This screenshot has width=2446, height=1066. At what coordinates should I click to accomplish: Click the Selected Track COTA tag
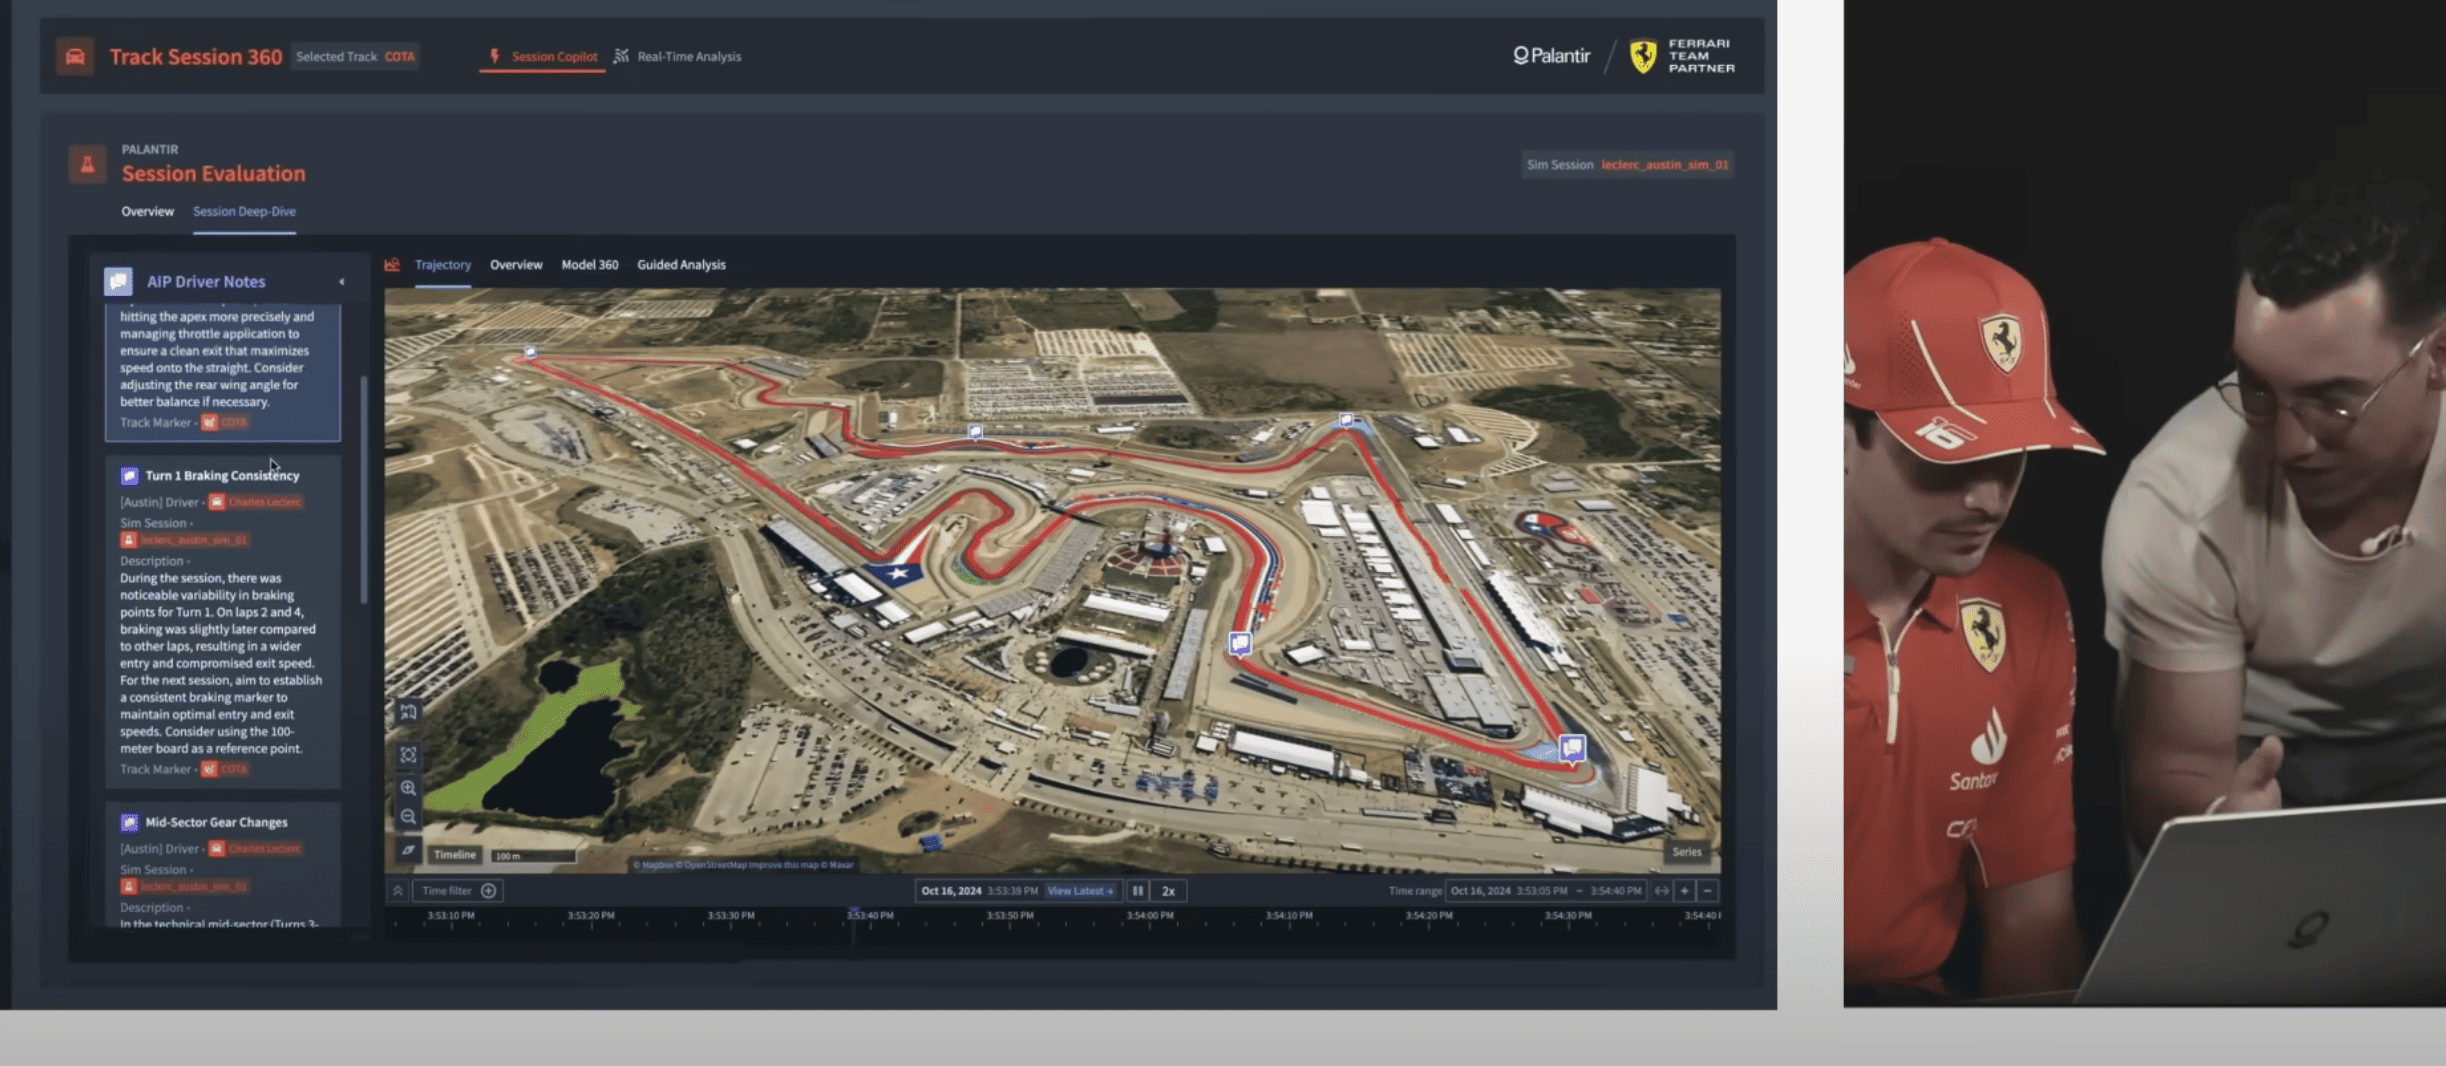click(356, 57)
